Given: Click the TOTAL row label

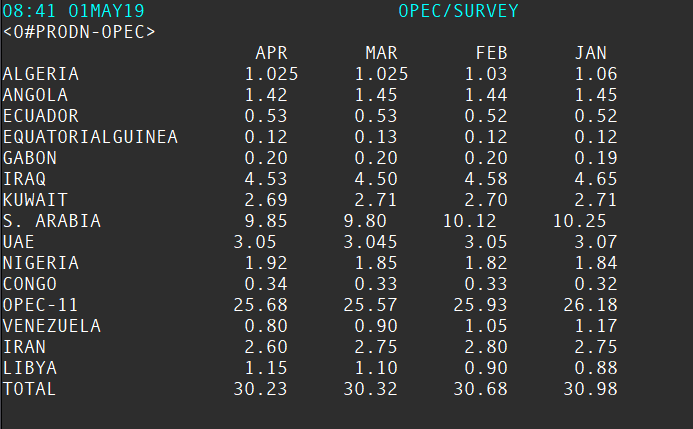Looking at the screenshot, I should pyautogui.click(x=30, y=389).
